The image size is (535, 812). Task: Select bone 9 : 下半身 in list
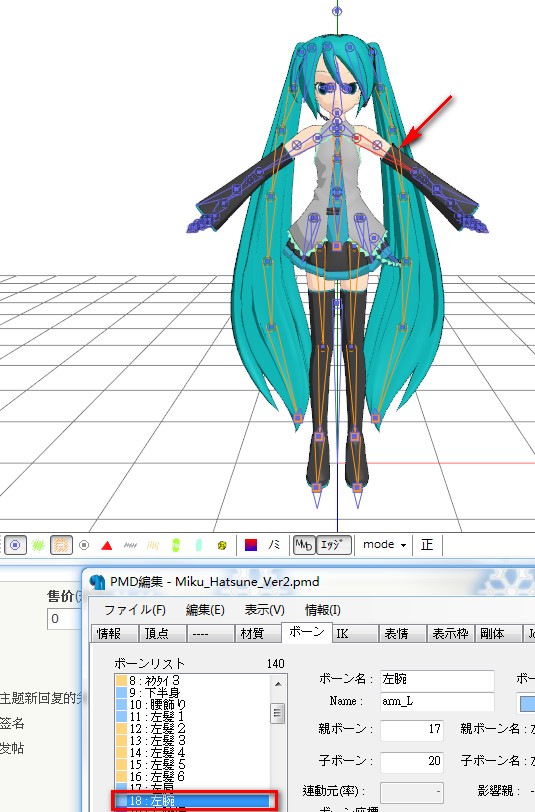click(192, 692)
